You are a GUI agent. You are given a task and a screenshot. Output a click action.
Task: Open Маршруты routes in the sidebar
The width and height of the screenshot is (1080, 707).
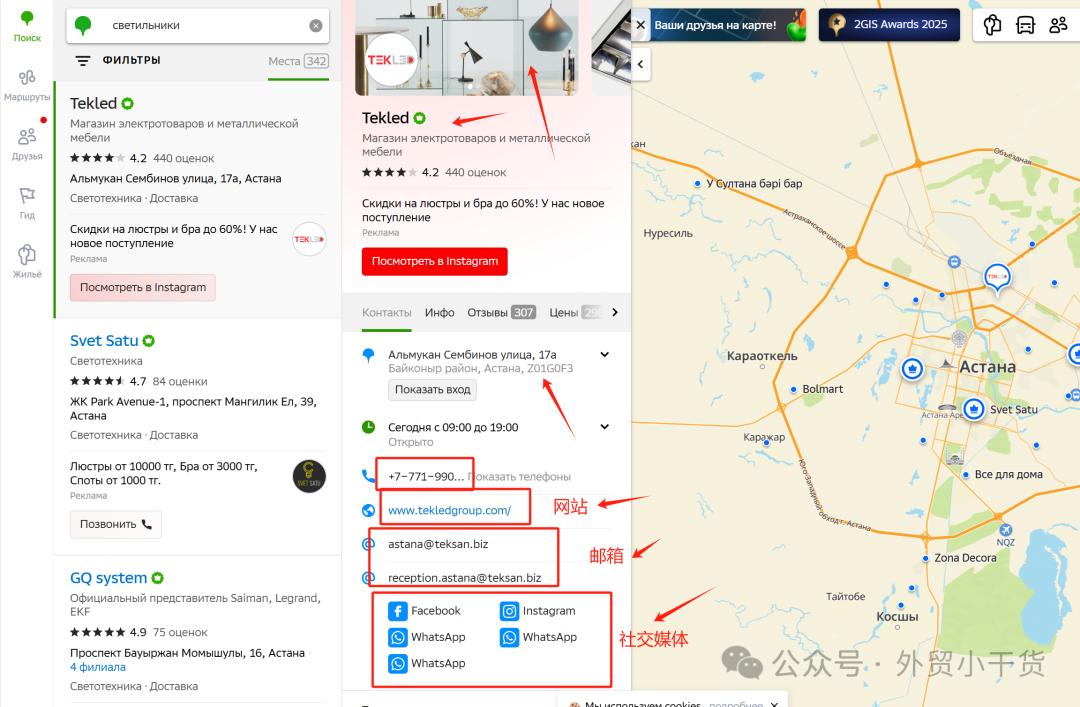point(27,85)
